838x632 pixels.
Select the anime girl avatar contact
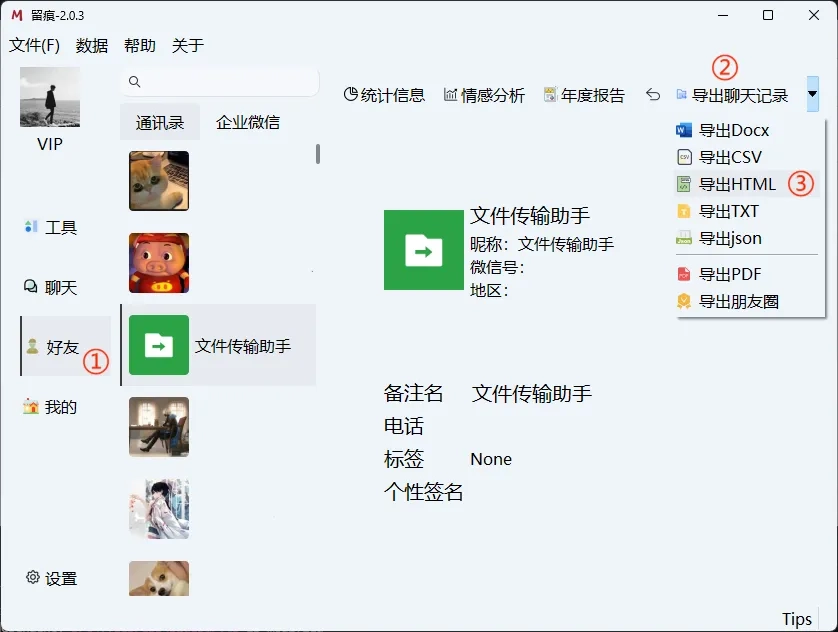[159, 509]
